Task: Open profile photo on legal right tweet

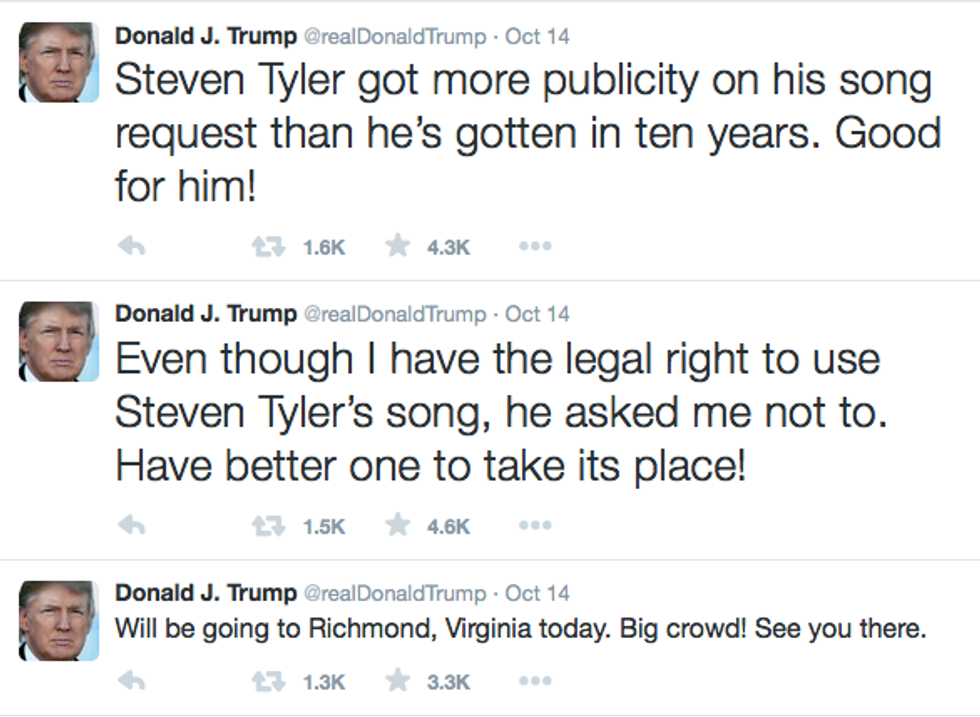Action: click(59, 341)
